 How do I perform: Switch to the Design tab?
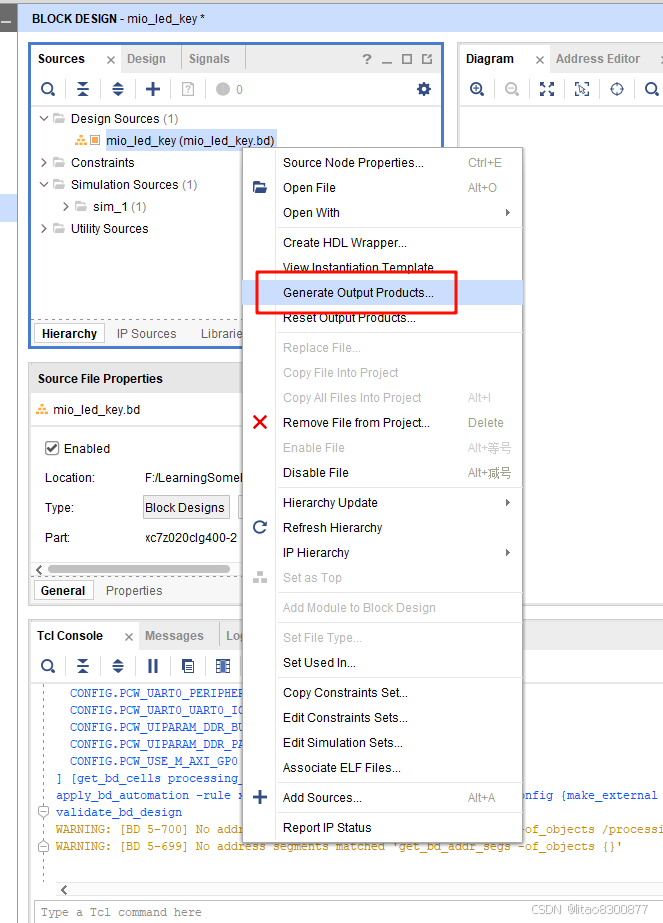click(x=146, y=59)
